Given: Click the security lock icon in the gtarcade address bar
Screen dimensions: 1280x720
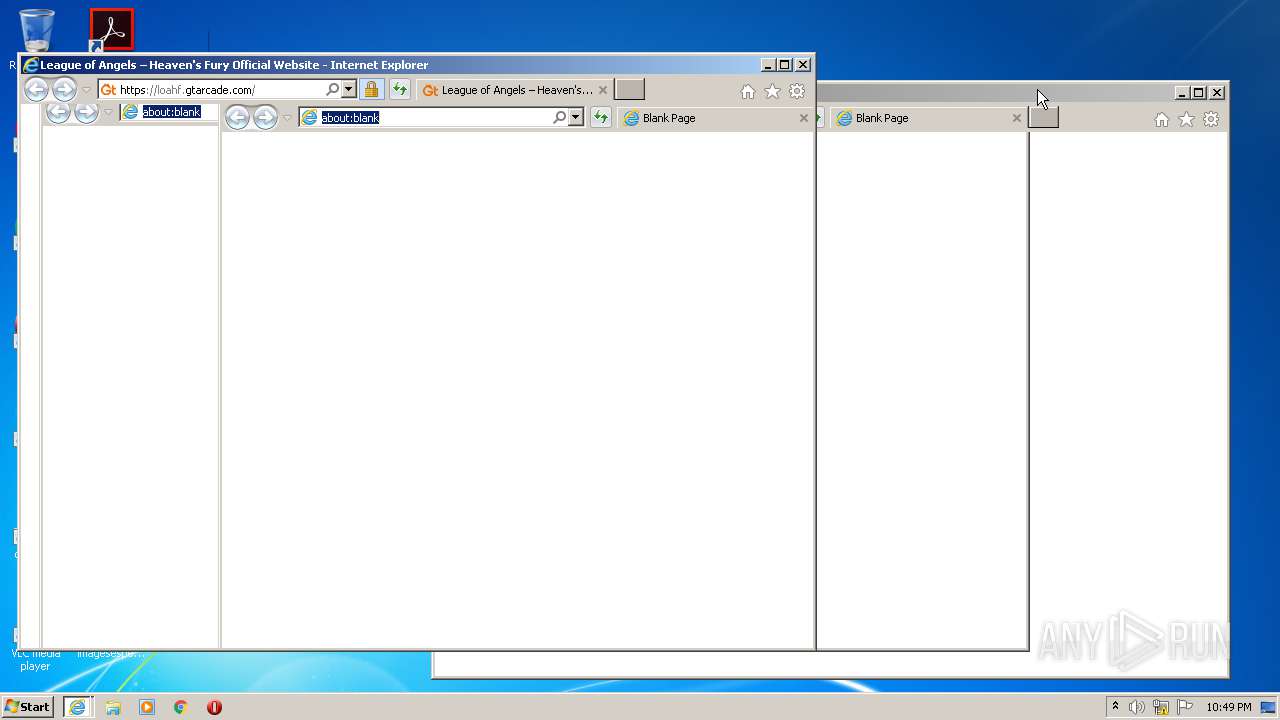Looking at the screenshot, I should pos(371,90).
